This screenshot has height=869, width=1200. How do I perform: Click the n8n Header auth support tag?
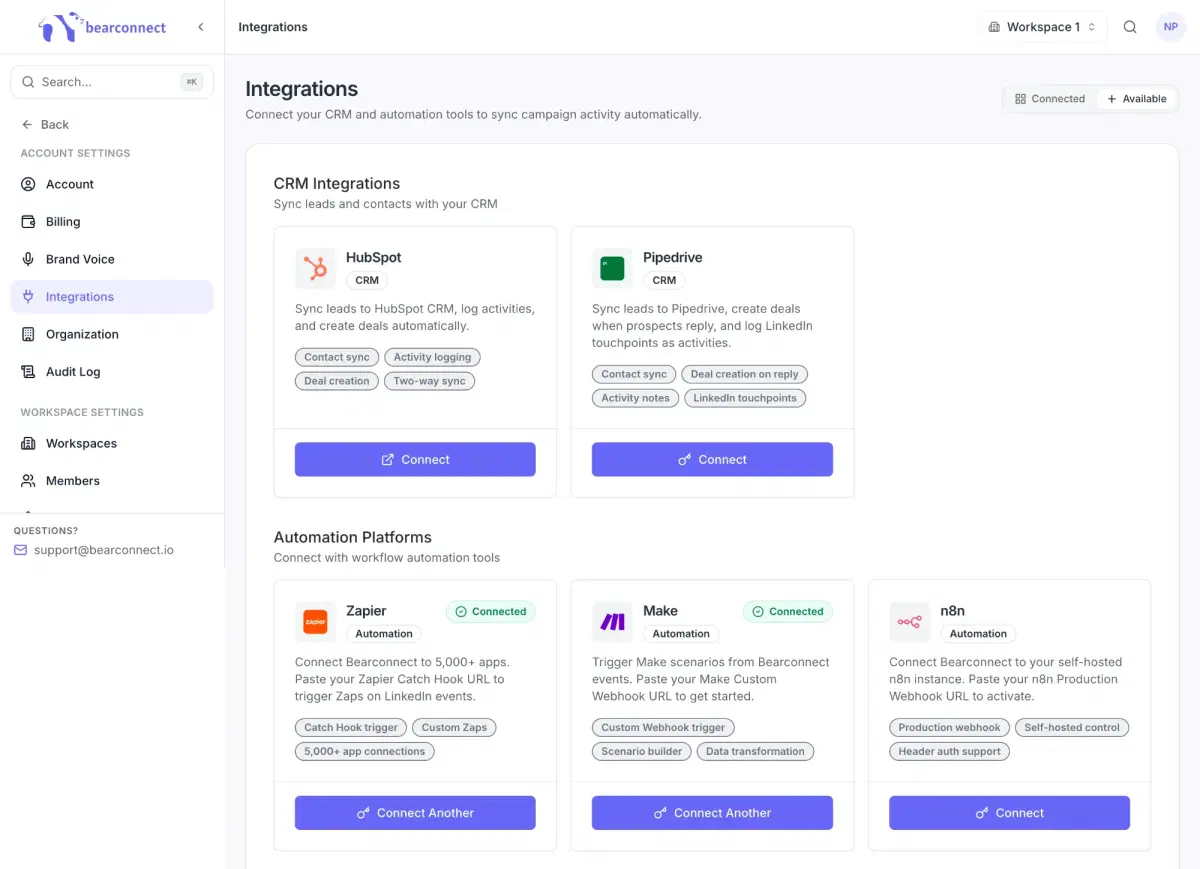tap(949, 751)
